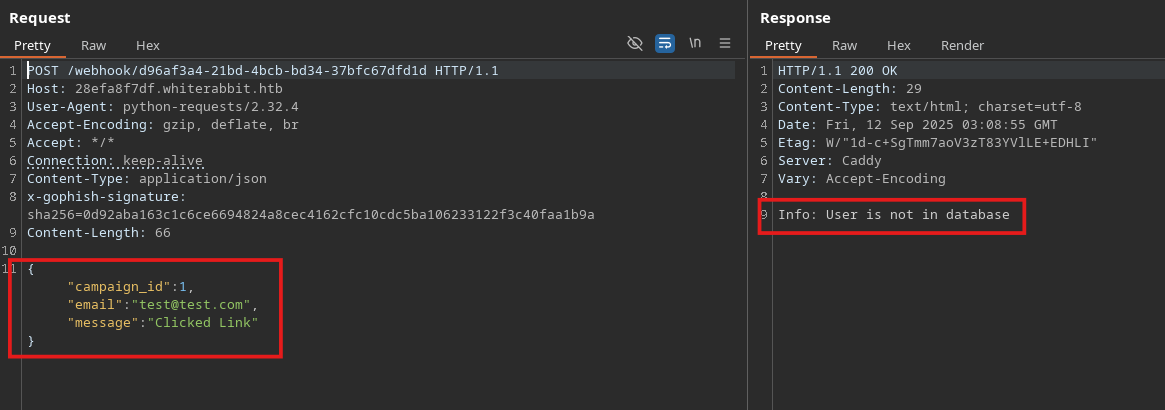Toggle the line wrap icon

pyautogui.click(x=665, y=43)
